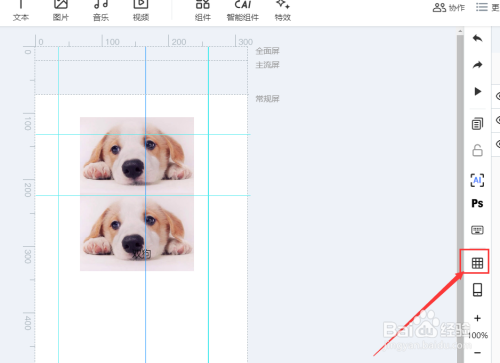500x363 pixels.
Task: Open the 音乐 music tool
Action: [101, 11]
